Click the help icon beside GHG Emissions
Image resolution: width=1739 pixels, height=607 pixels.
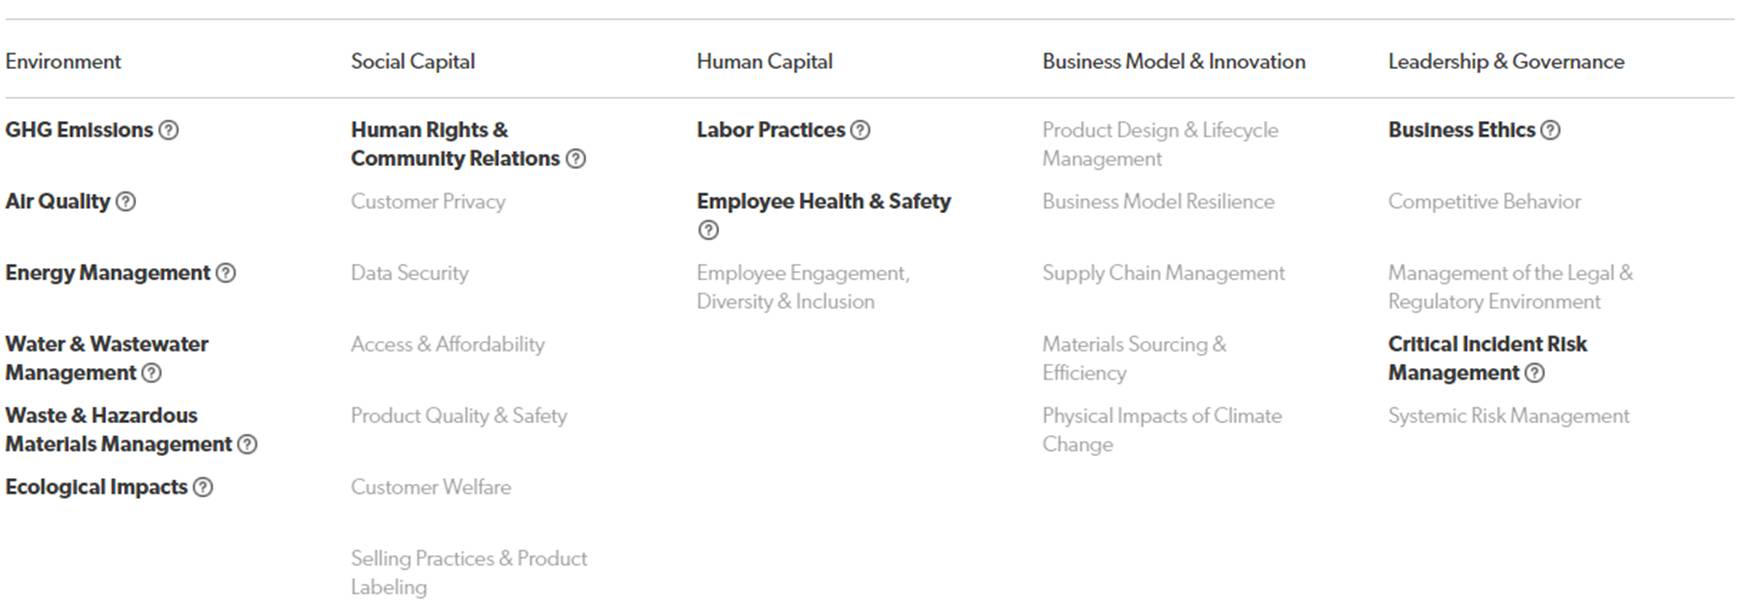click(x=169, y=130)
